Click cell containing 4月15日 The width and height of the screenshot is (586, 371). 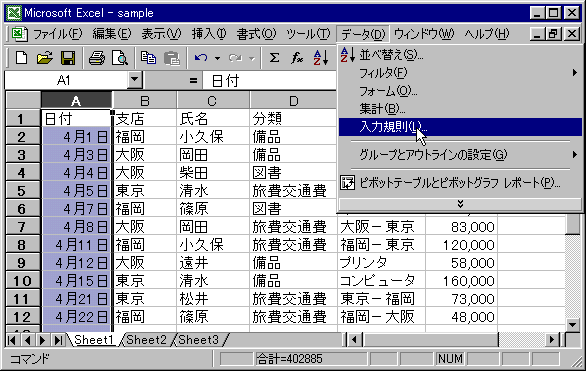point(76,281)
